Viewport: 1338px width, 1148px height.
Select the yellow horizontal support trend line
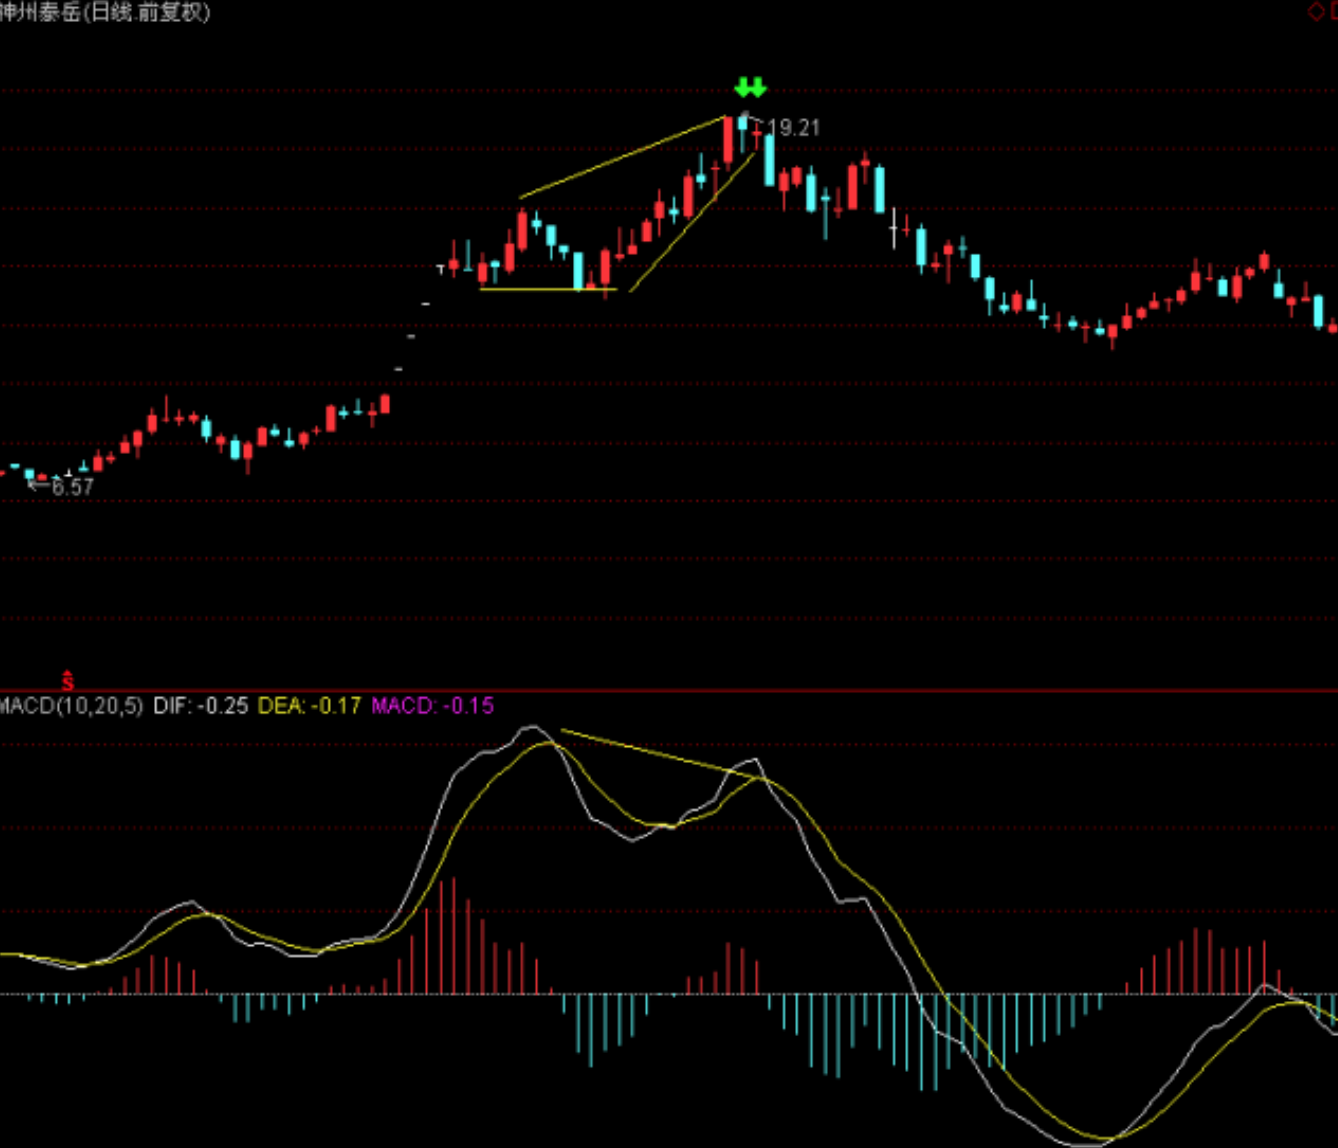tap(548, 290)
